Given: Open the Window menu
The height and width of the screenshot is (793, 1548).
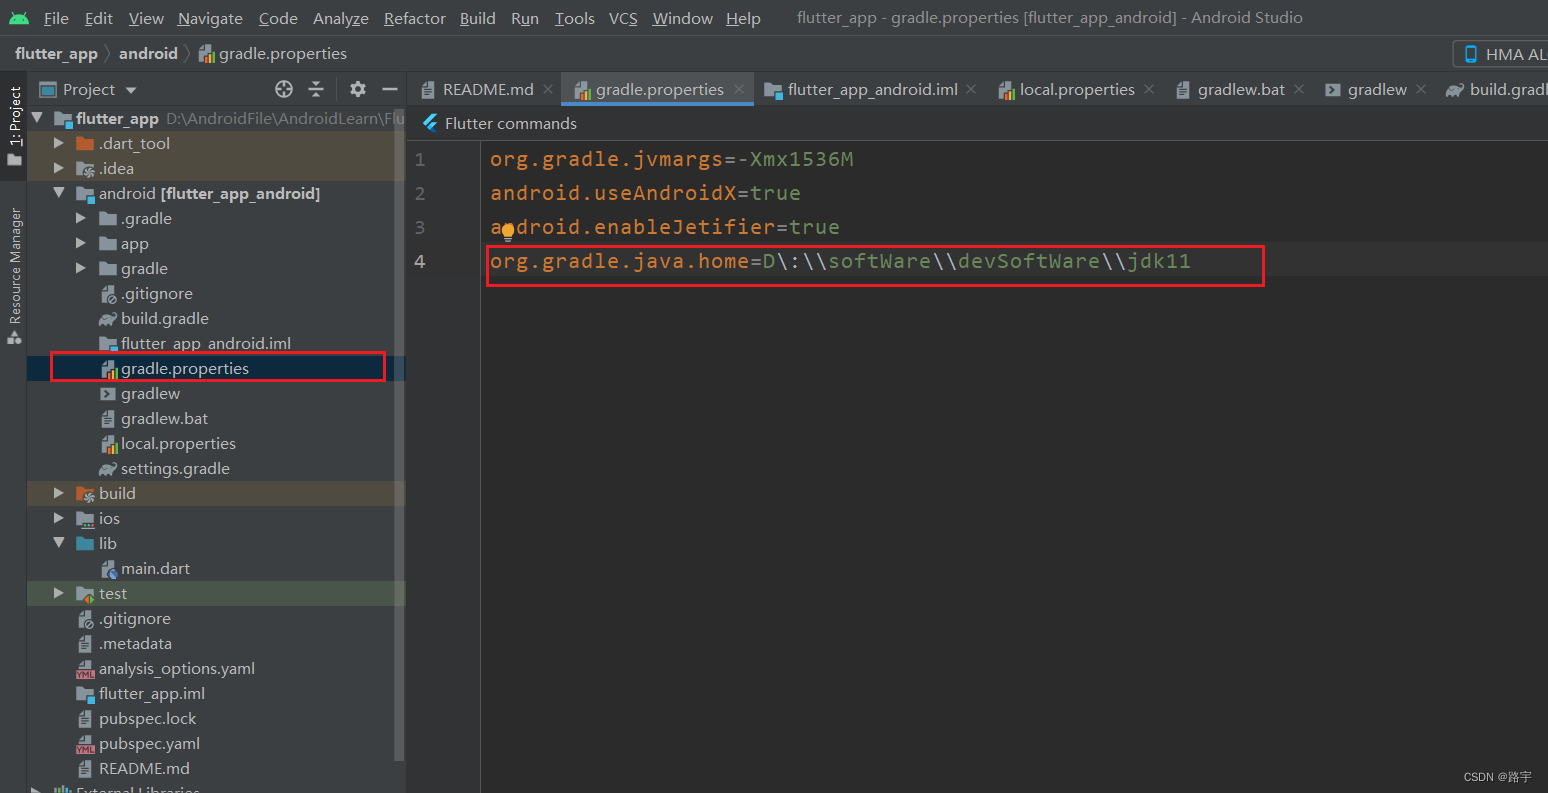Looking at the screenshot, I should [x=683, y=18].
